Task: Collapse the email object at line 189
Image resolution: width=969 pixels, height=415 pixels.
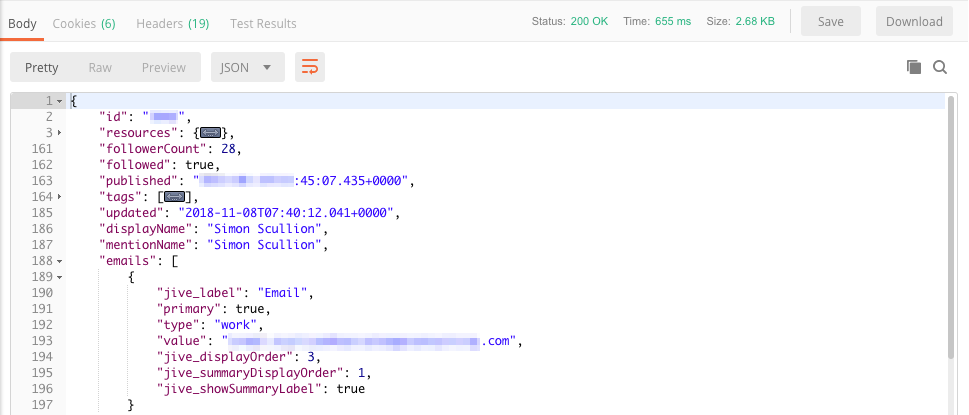Action: point(59,277)
